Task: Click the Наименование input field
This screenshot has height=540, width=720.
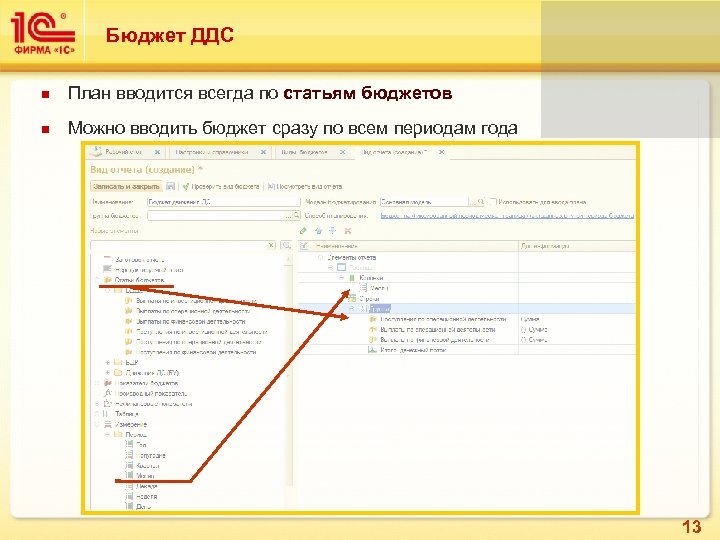Action: tap(224, 202)
